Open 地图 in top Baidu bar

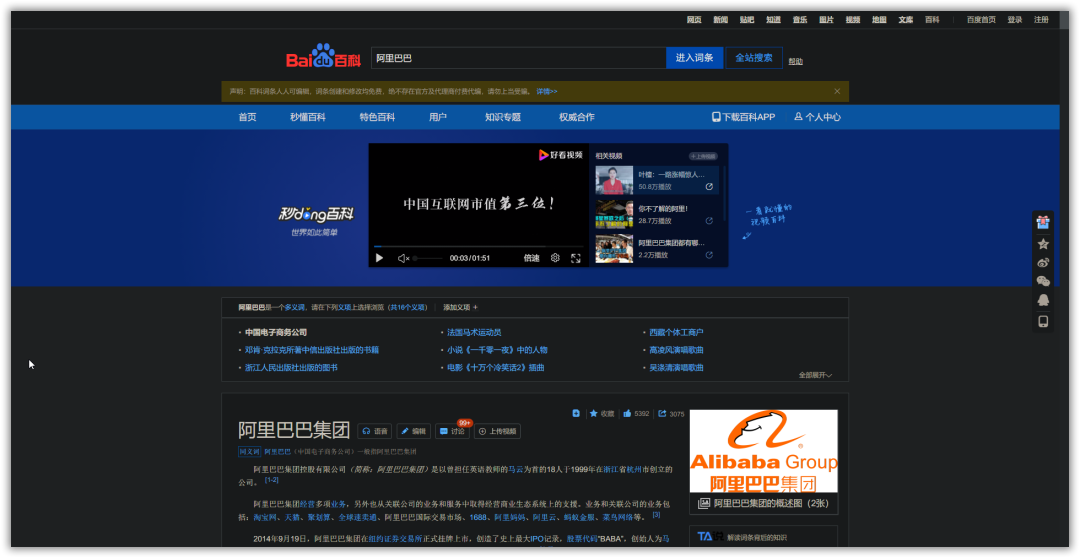pos(879,20)
